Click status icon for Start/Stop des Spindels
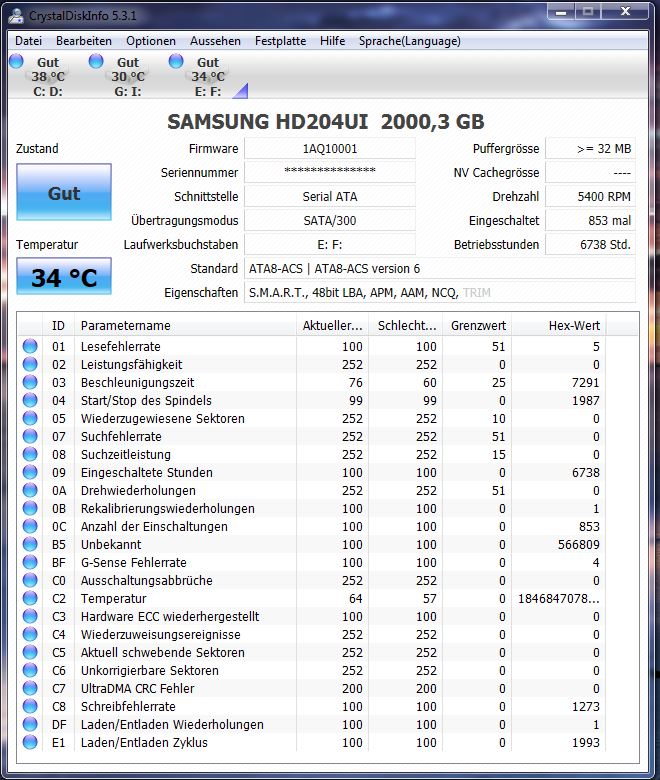The width and height of the screenshot is (660, 780). click(30, 400)
